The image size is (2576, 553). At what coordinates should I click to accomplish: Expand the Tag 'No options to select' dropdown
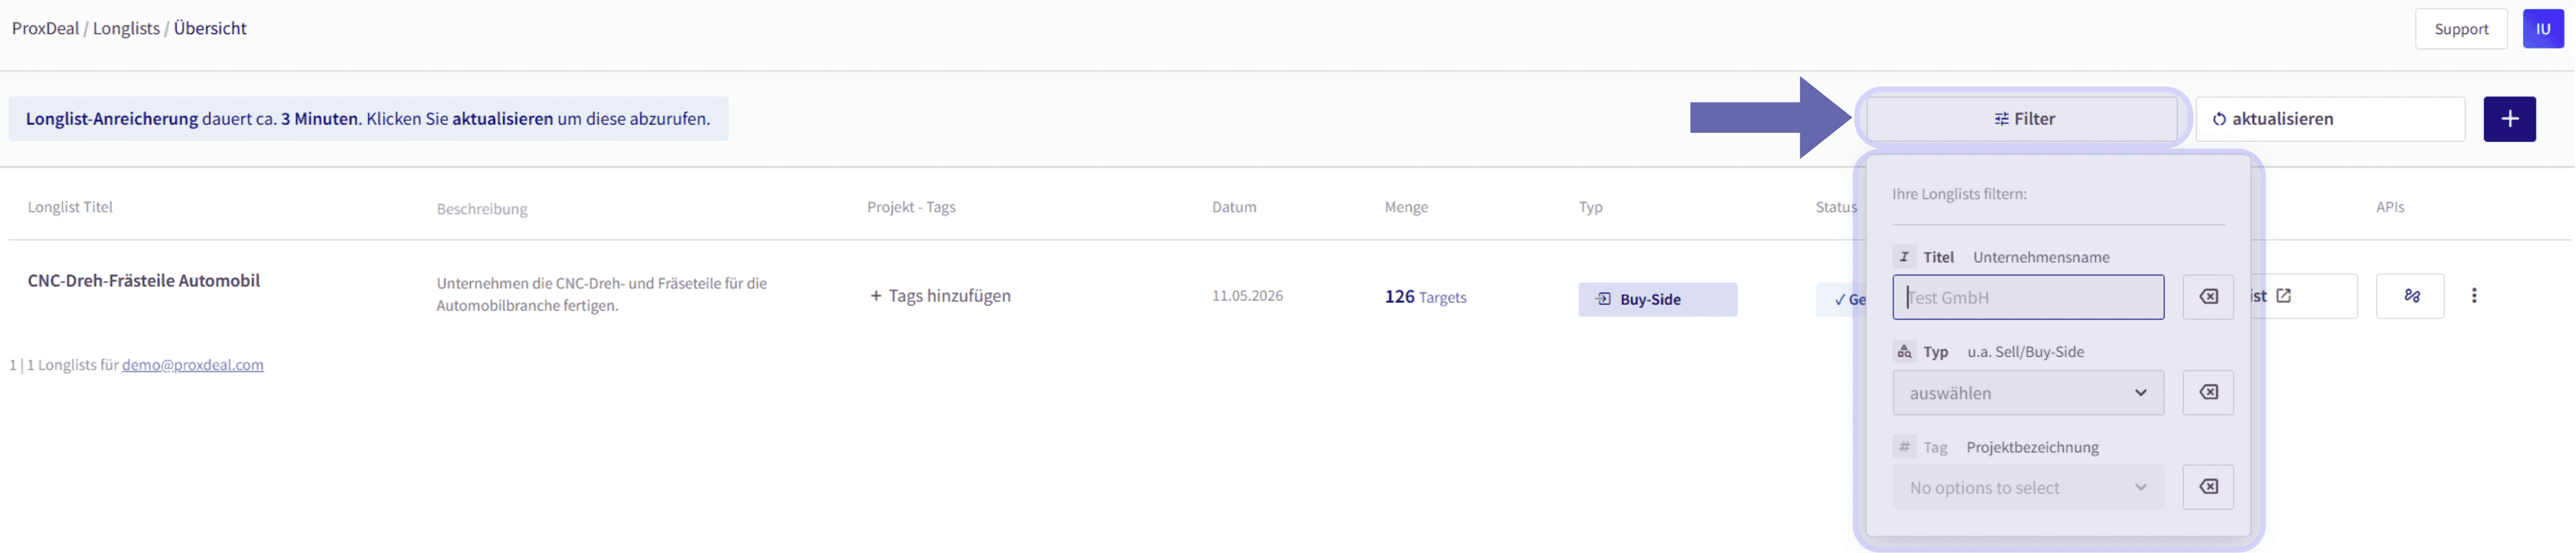point(2027,488)
